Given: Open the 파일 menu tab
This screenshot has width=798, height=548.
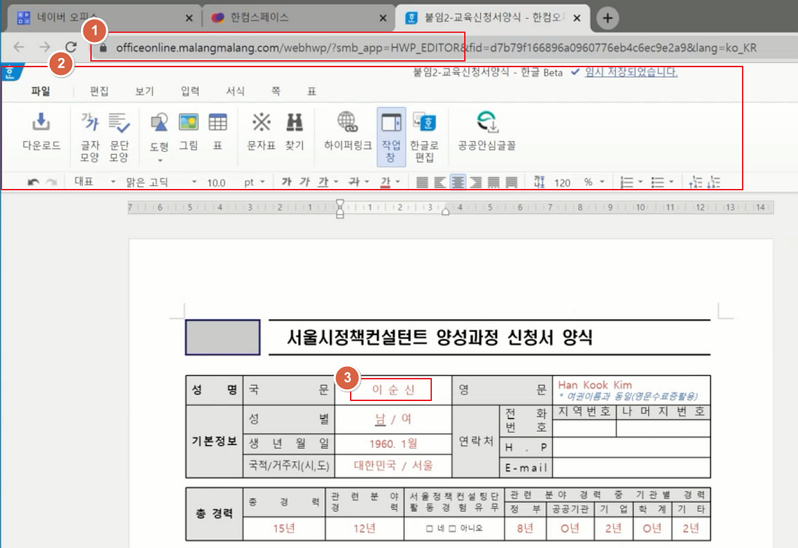Looking at the screenshot, I should point(41,91).
